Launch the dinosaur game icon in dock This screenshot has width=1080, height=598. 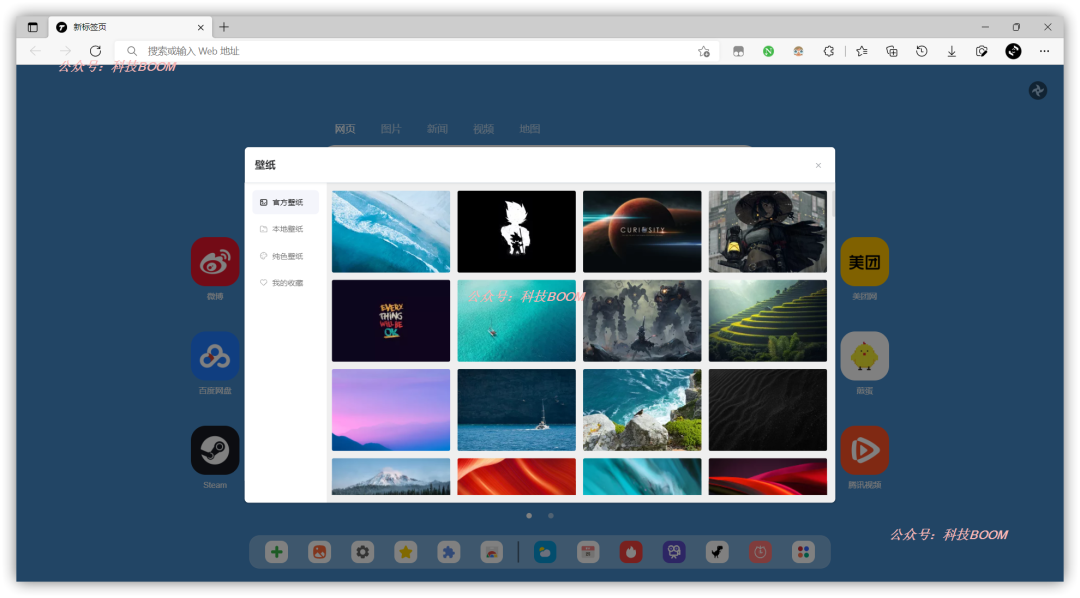[717, 552]
